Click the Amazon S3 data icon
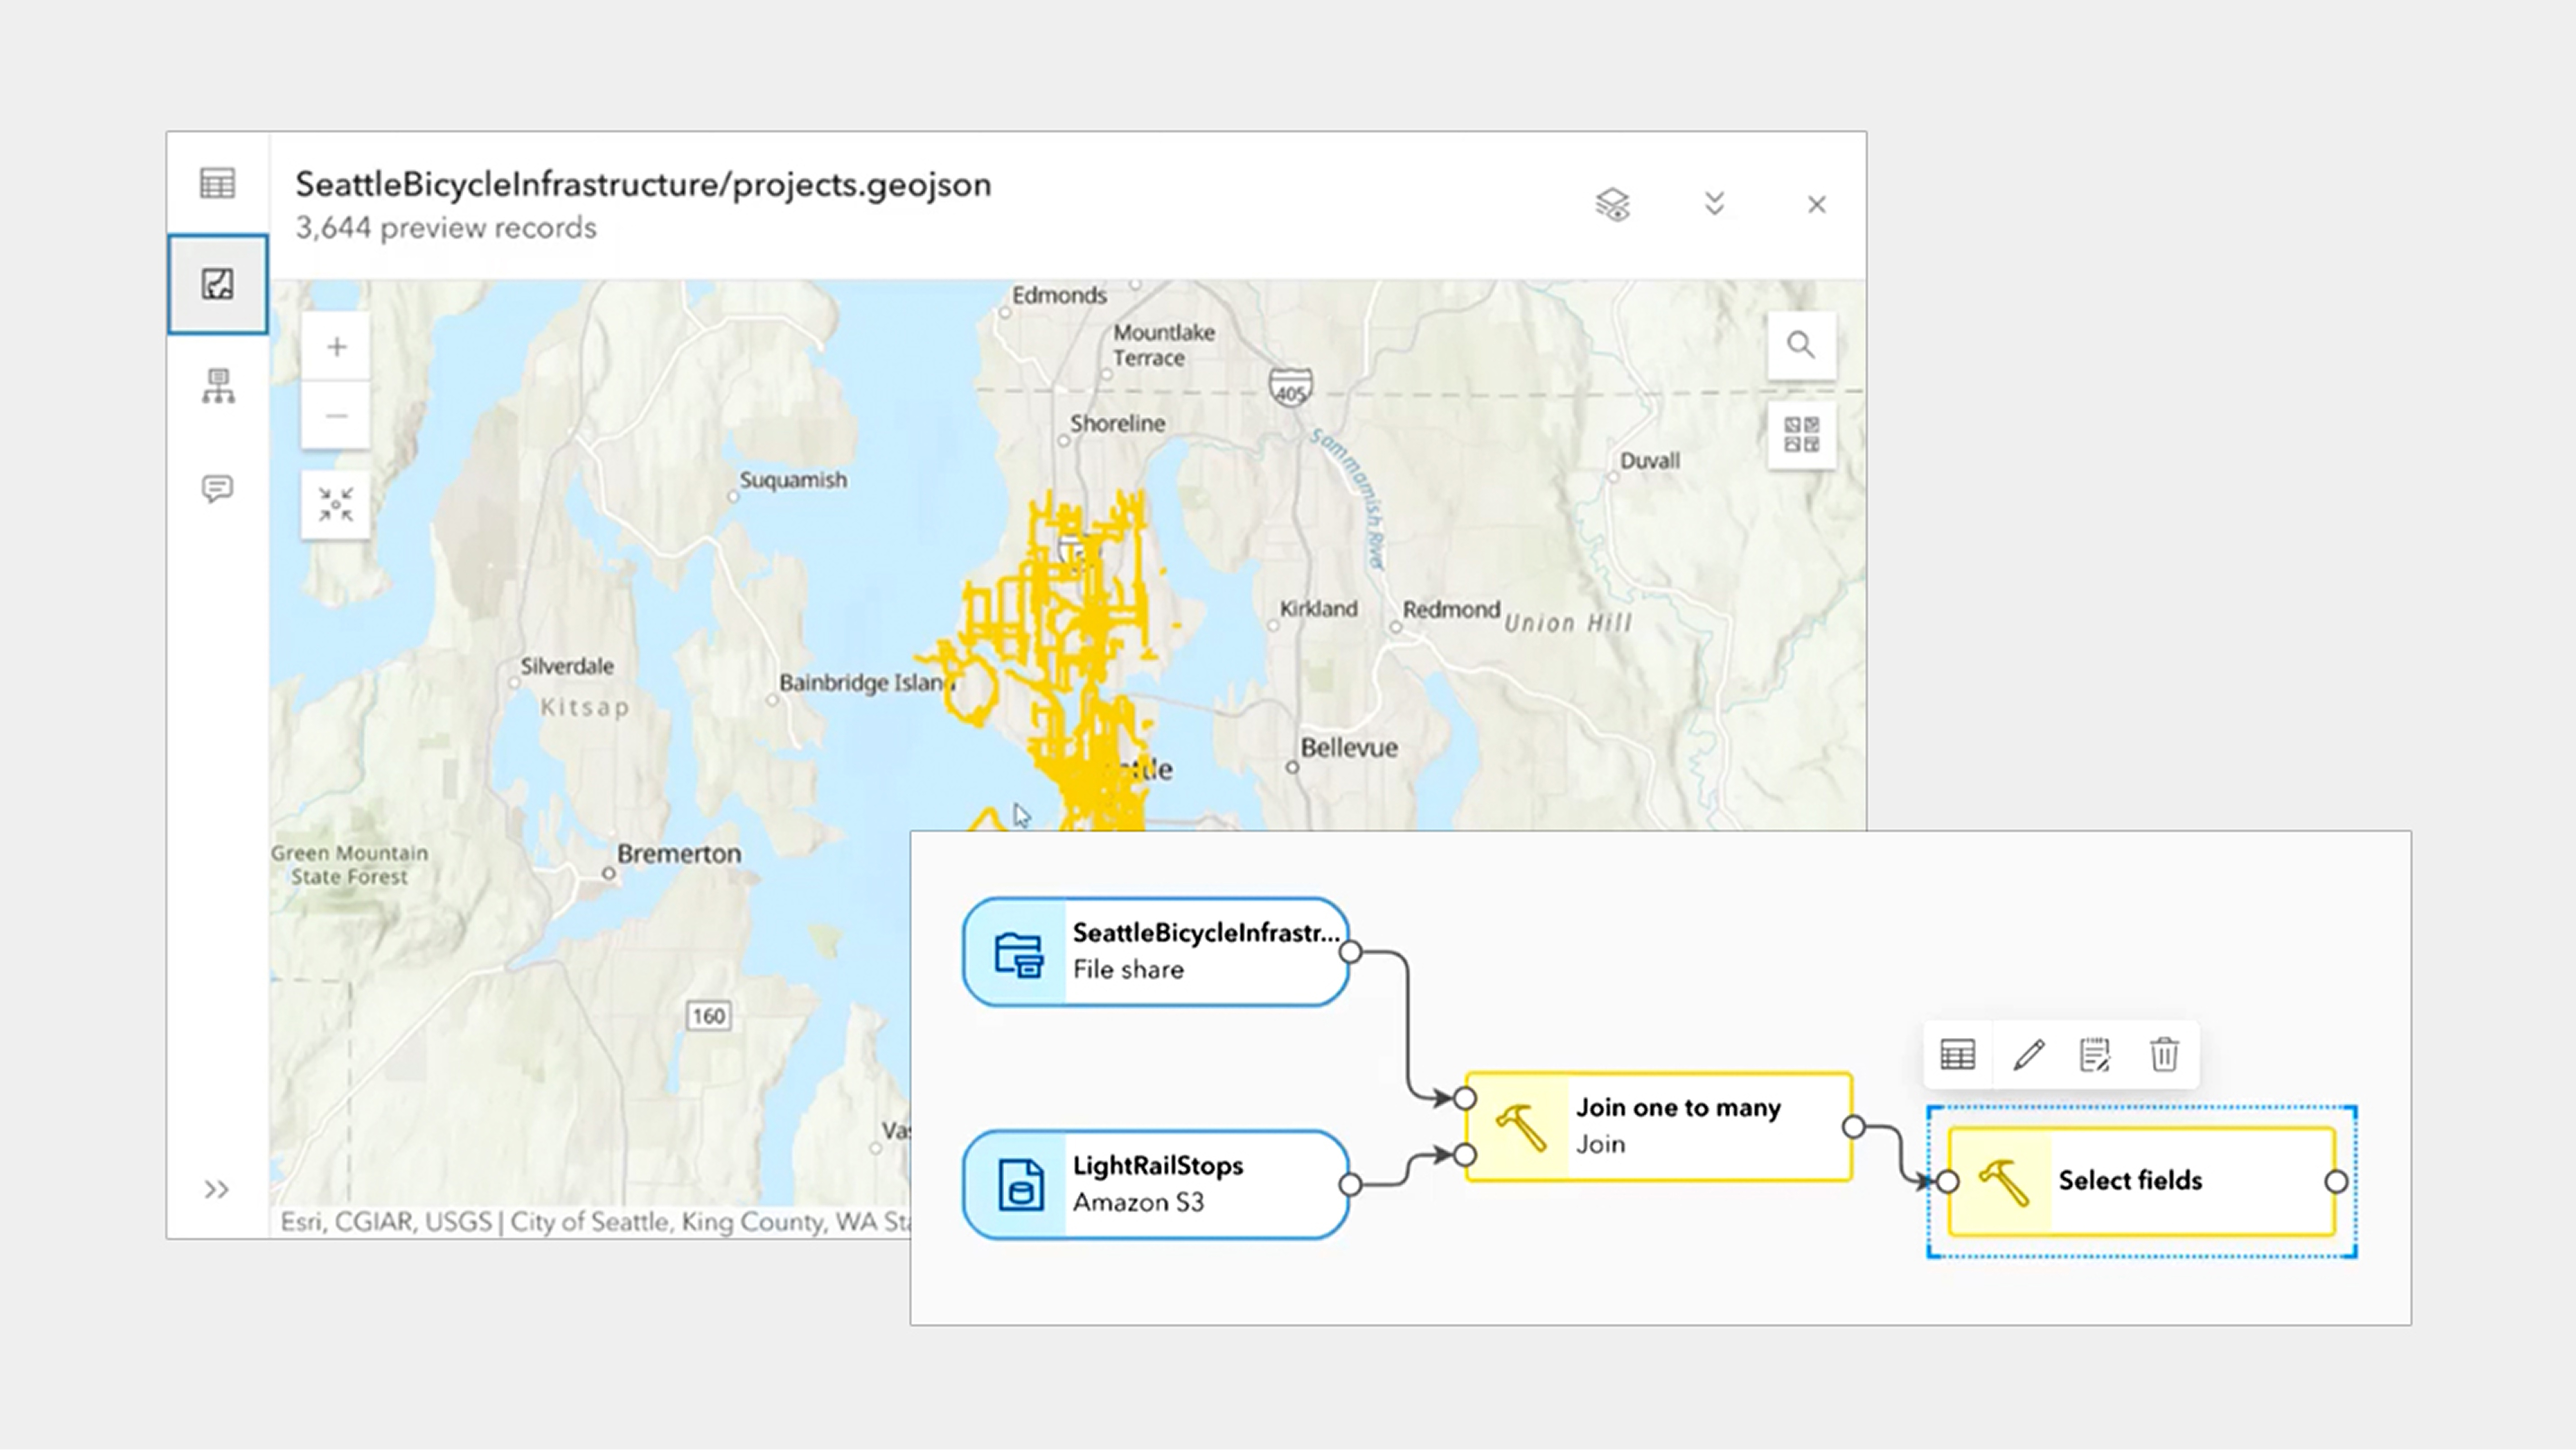The width and height of the screenshot is (2576, 1450). 1020,1185
